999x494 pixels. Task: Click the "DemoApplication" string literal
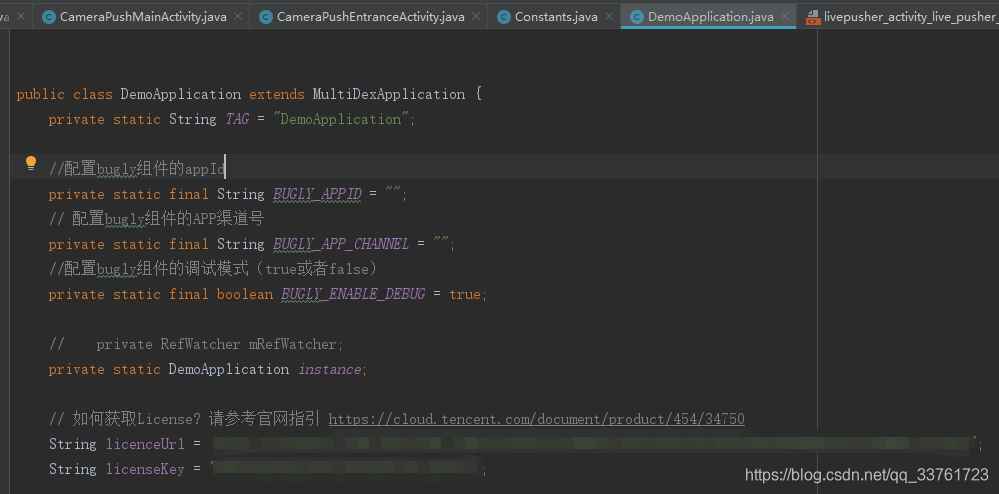341,119
